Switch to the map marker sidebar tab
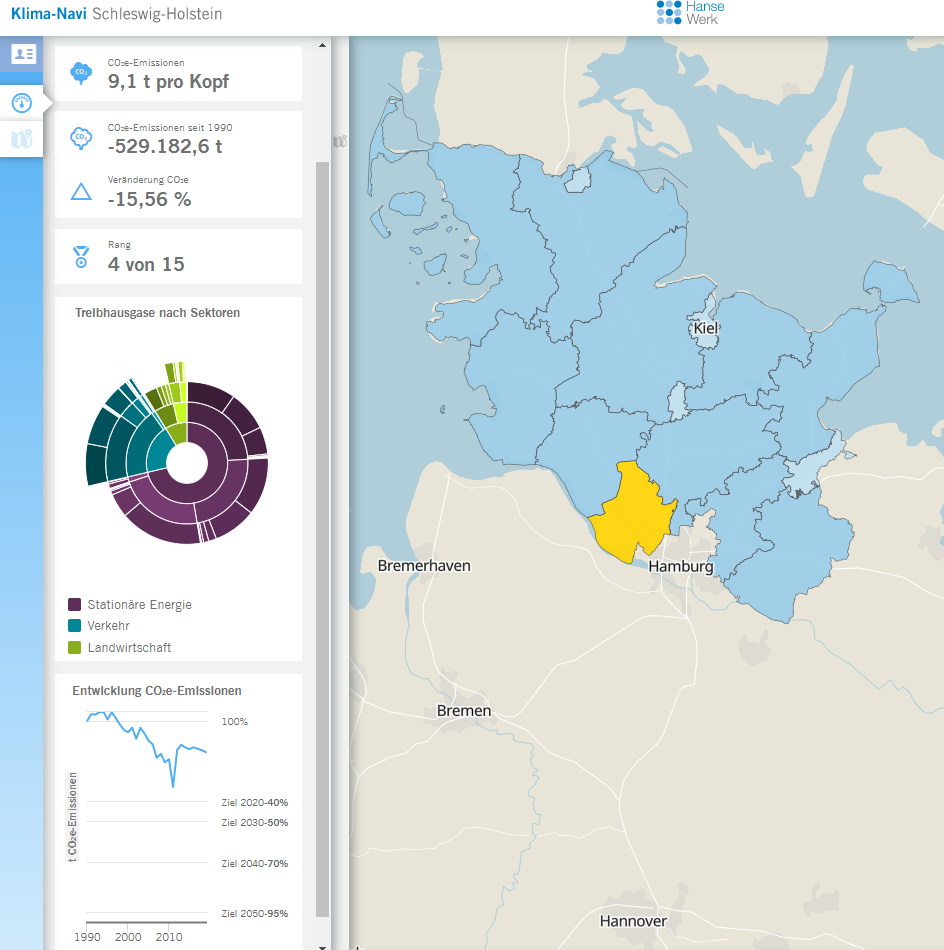The width and height of the screenshot is (944, 950). [x=22, y=140]
